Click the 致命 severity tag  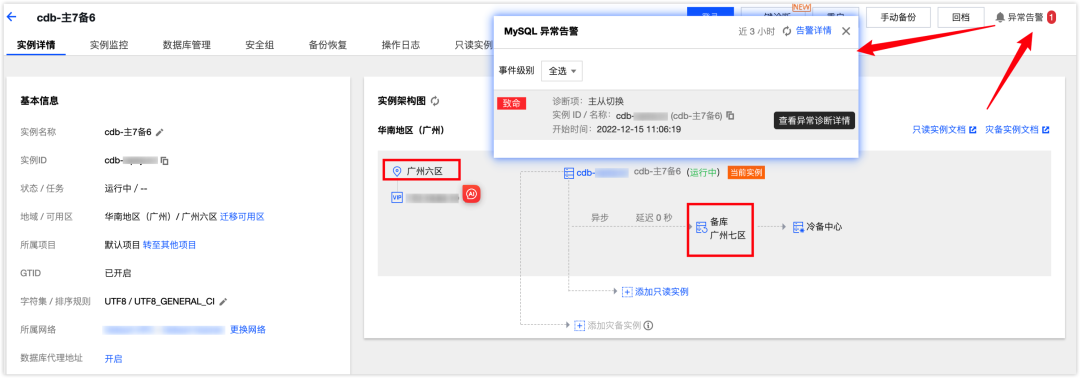click(512, 103)
